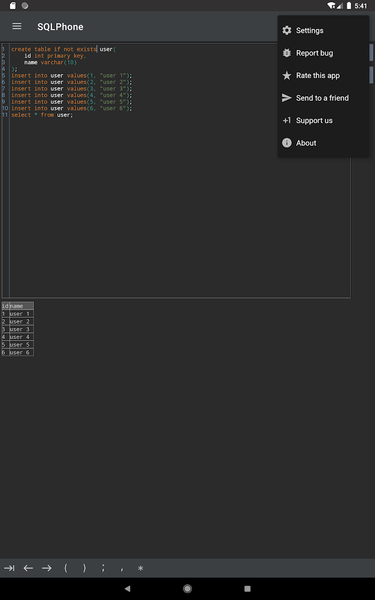Click the 'id int primary key' line
The image size is (375, 600).
pyautogui.click(x=55, y=56)
